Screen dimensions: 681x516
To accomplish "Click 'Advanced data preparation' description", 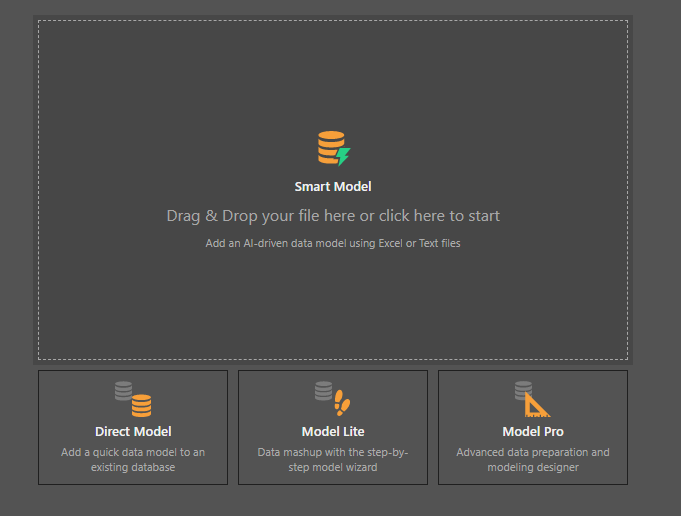I will point(533,460).
